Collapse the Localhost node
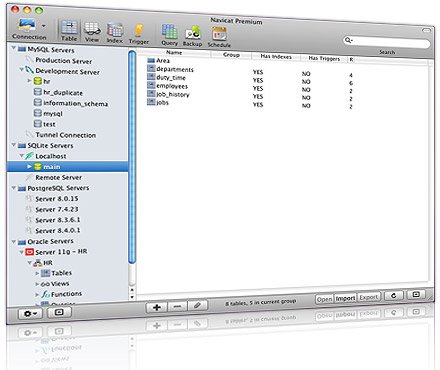 click(21, 156)
